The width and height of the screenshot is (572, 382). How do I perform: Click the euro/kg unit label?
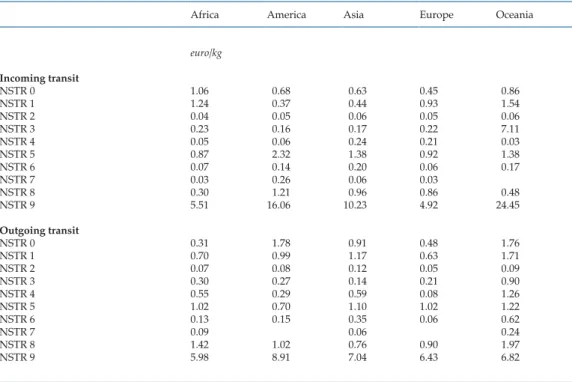click(206, 53)
